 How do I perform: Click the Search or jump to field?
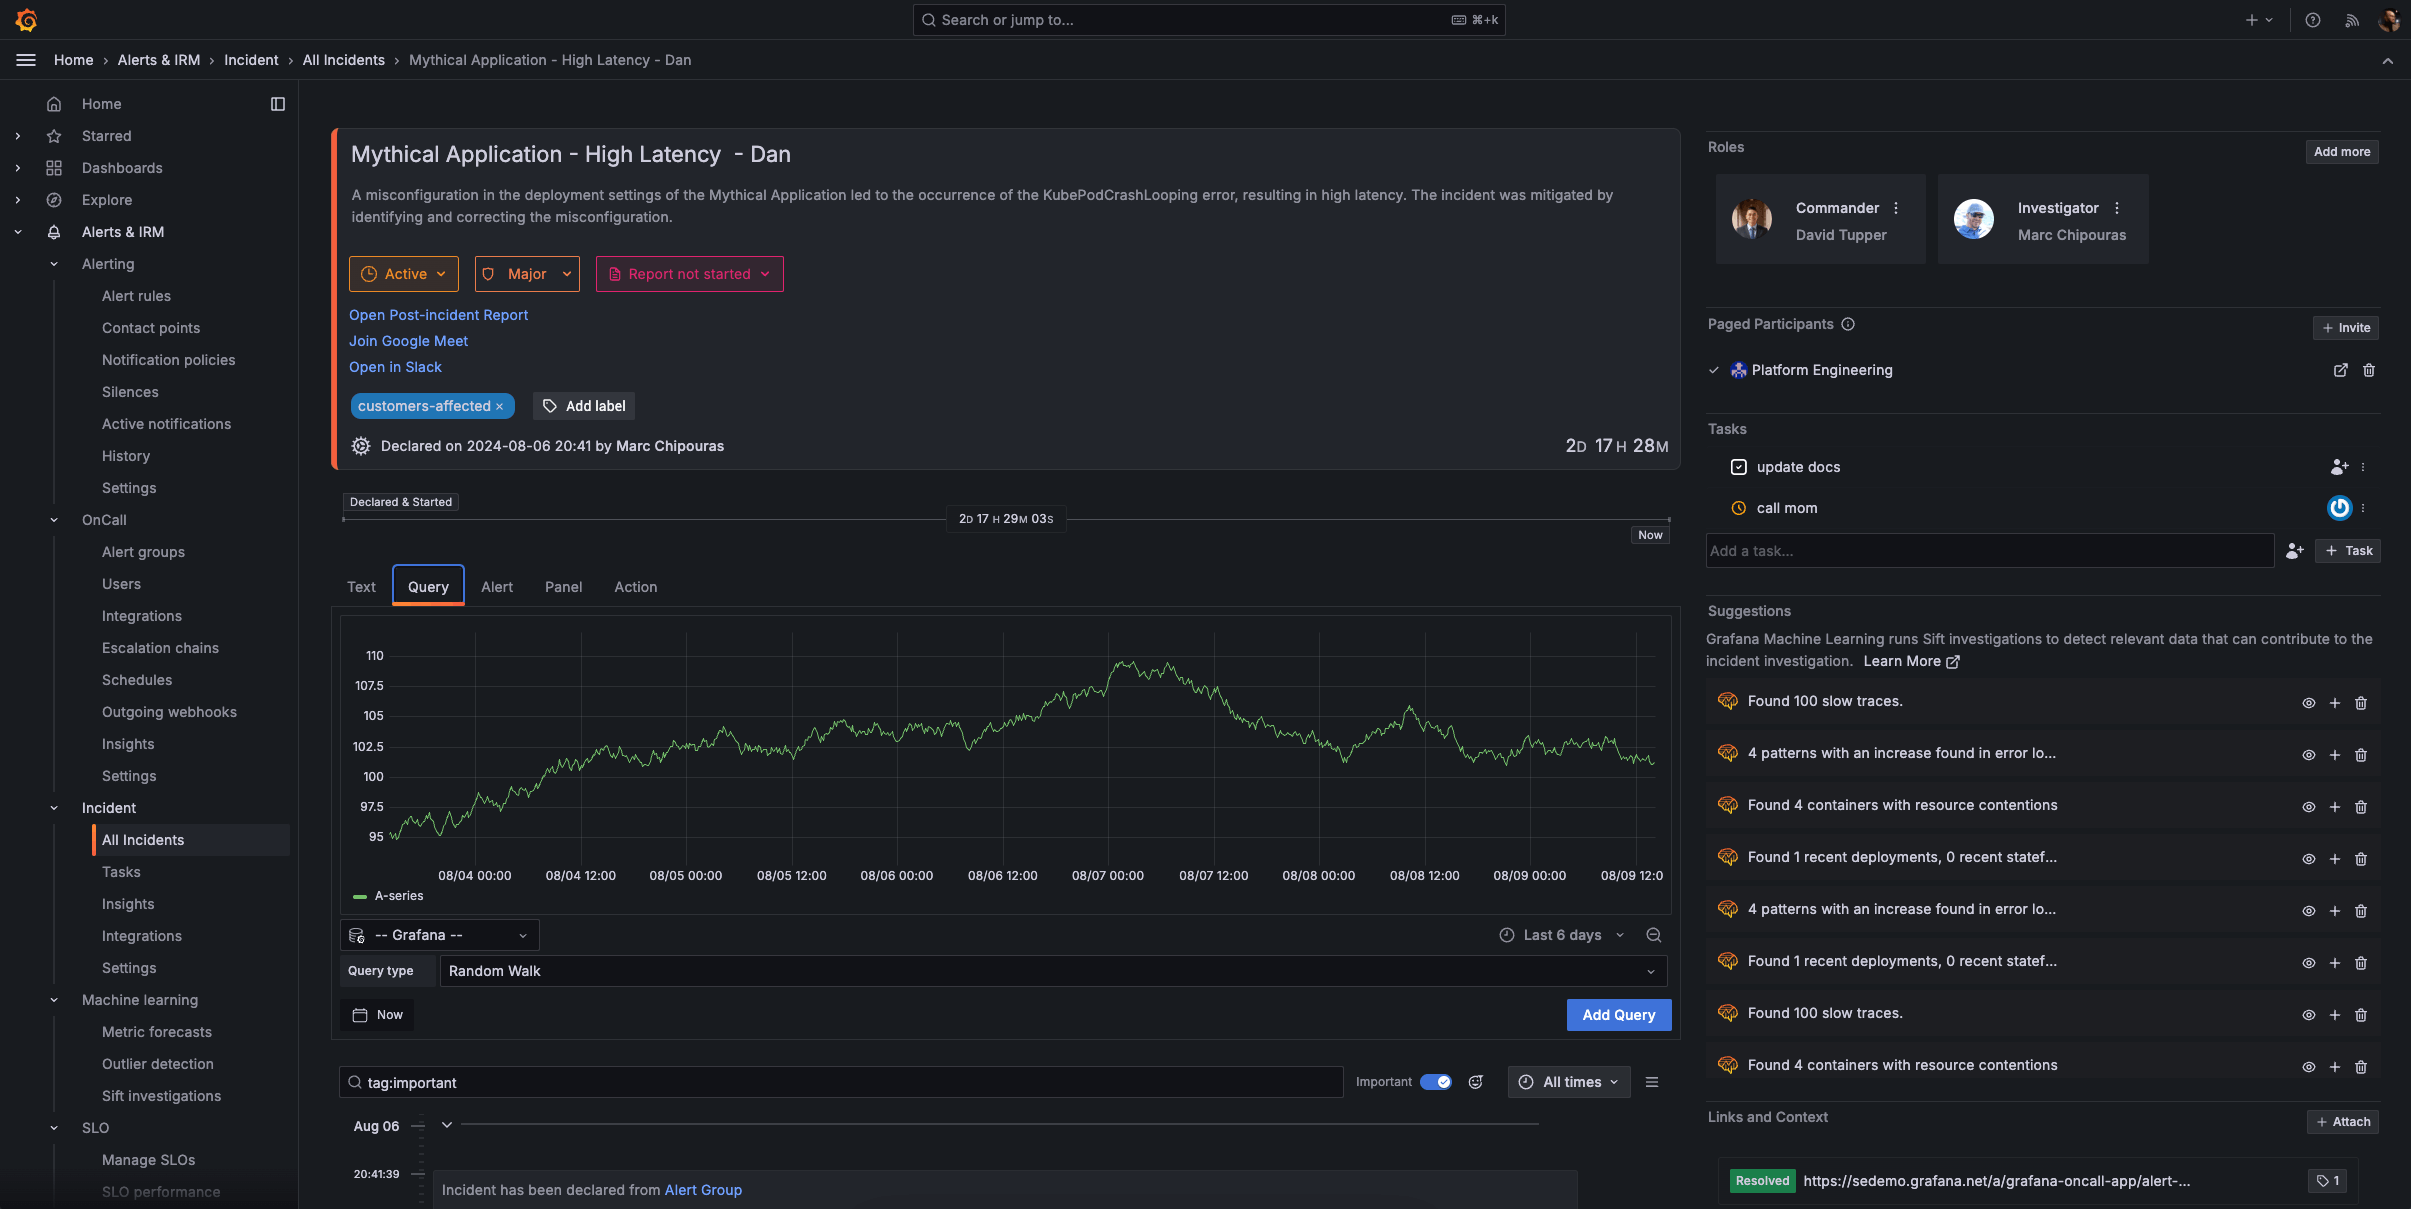click(1205, 19)
